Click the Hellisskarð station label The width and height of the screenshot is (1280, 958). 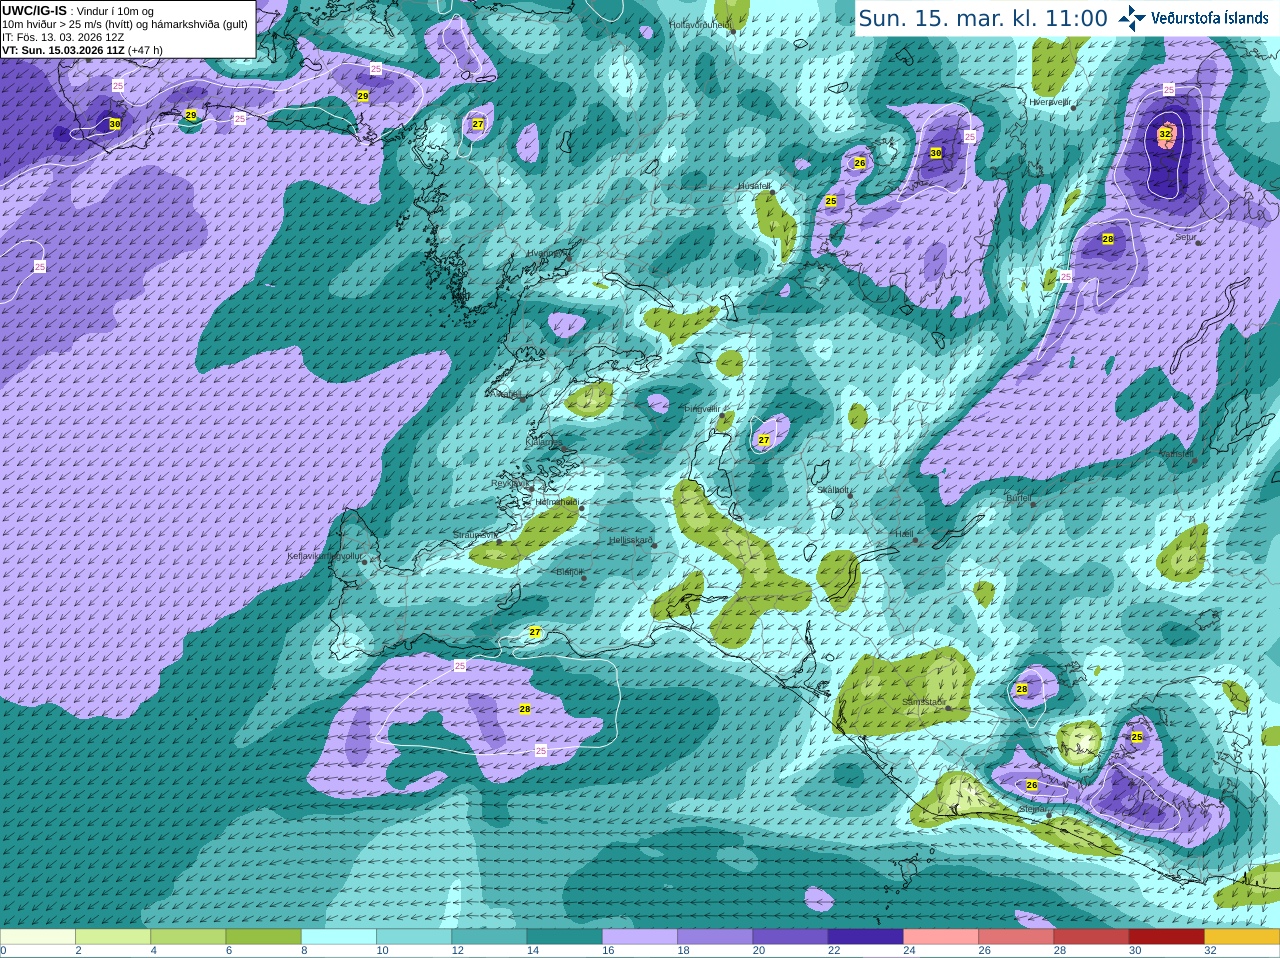point(631,540)
